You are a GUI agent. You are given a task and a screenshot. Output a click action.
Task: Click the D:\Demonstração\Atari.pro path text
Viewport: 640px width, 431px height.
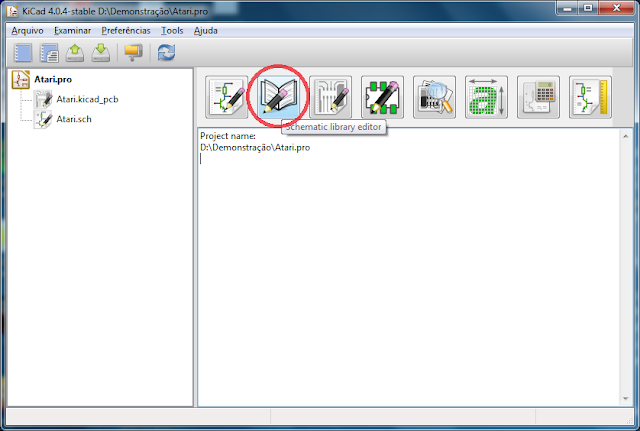click(x=255, y=147)
